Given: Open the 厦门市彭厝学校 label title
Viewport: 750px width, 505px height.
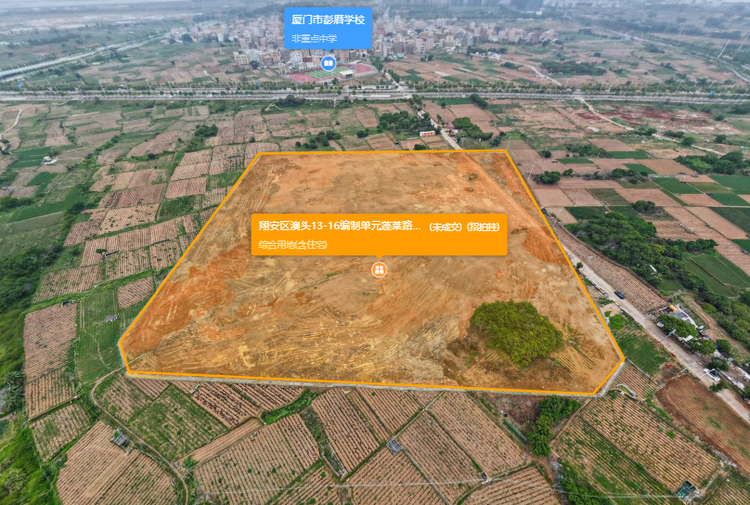Looking at the screenshot, I should click(327, 19).
